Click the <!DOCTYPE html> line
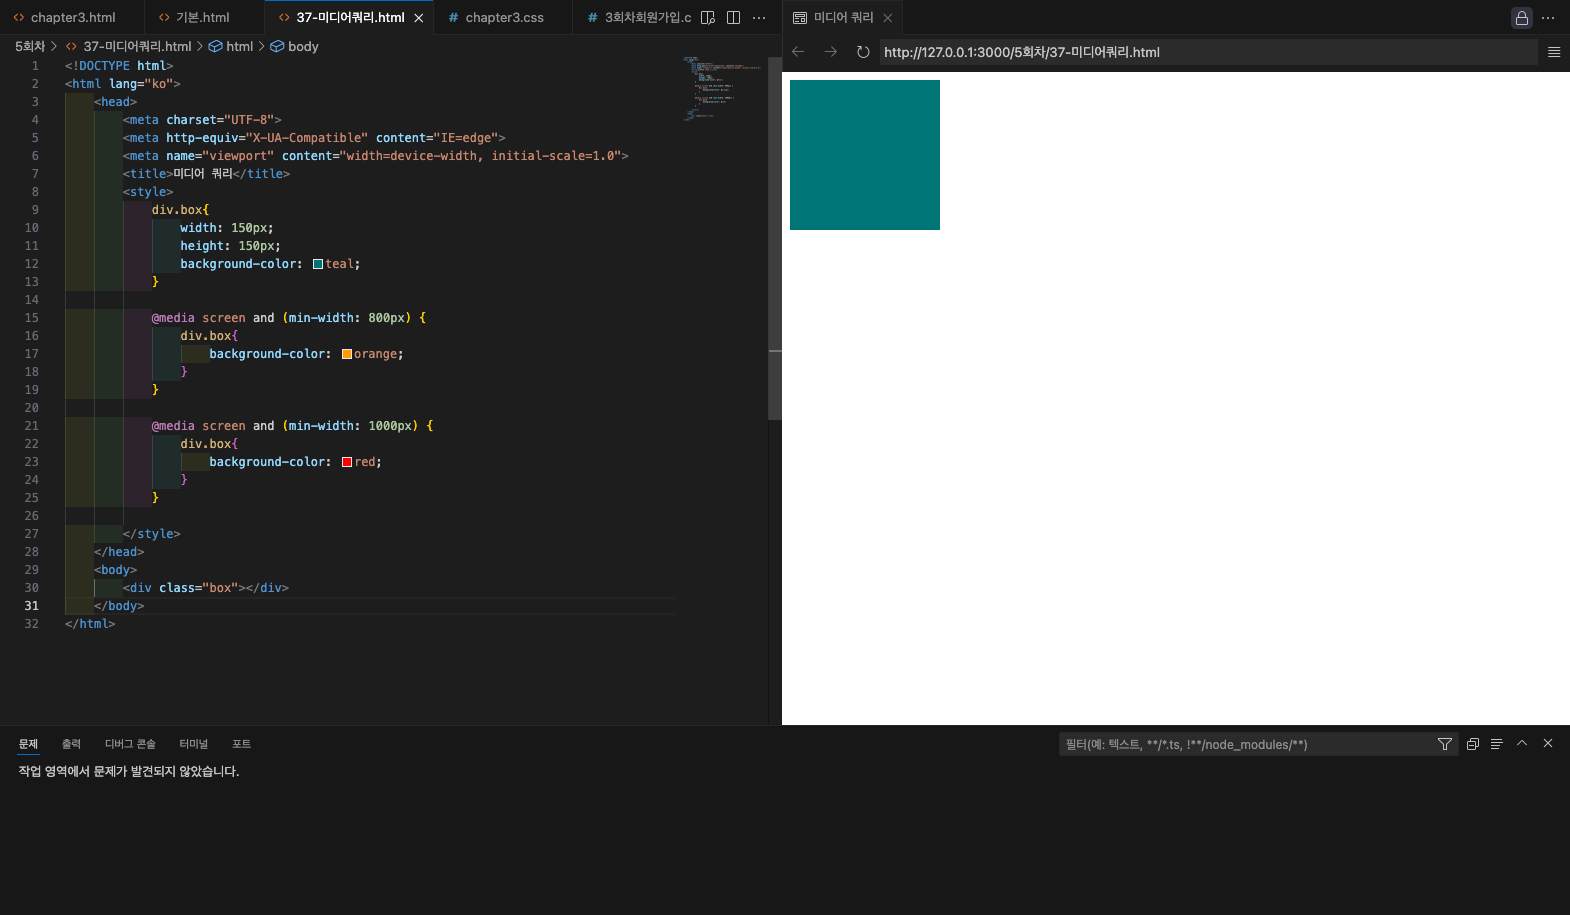1570x915 pixels. click(x=119, y=66)
